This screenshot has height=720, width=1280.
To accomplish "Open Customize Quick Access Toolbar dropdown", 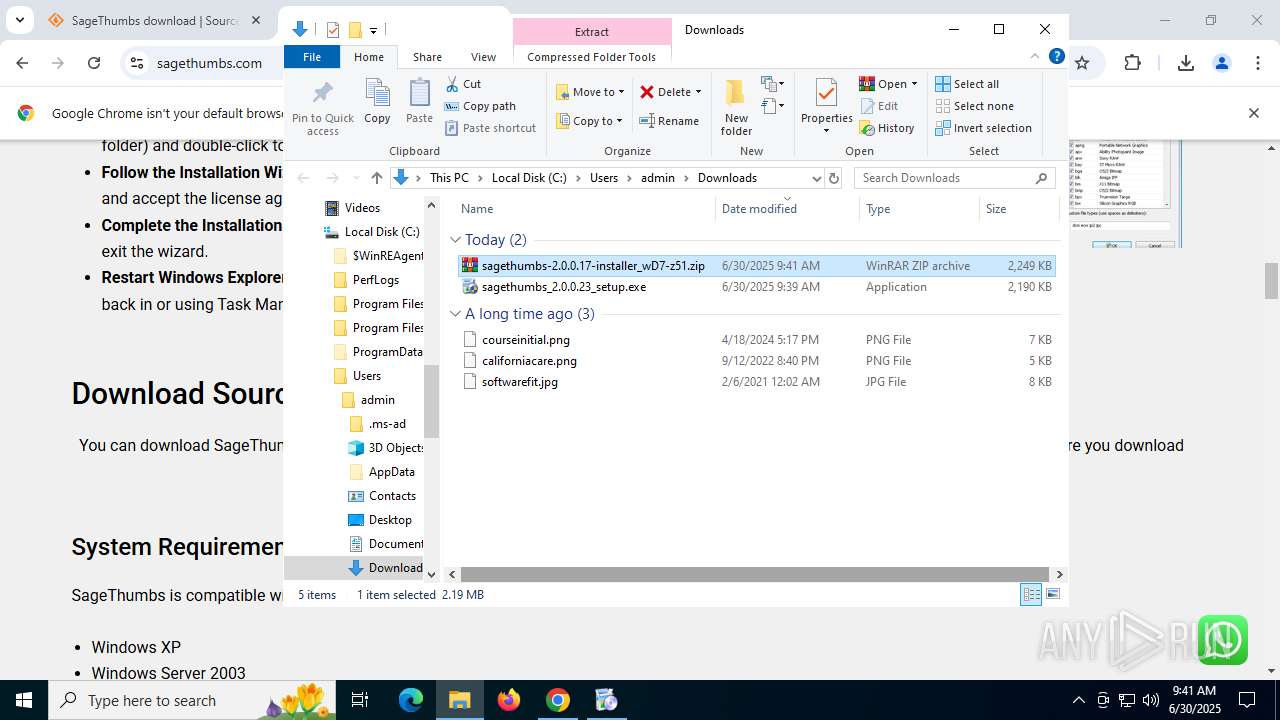I will pyautogui.click(x=373, y=31).
